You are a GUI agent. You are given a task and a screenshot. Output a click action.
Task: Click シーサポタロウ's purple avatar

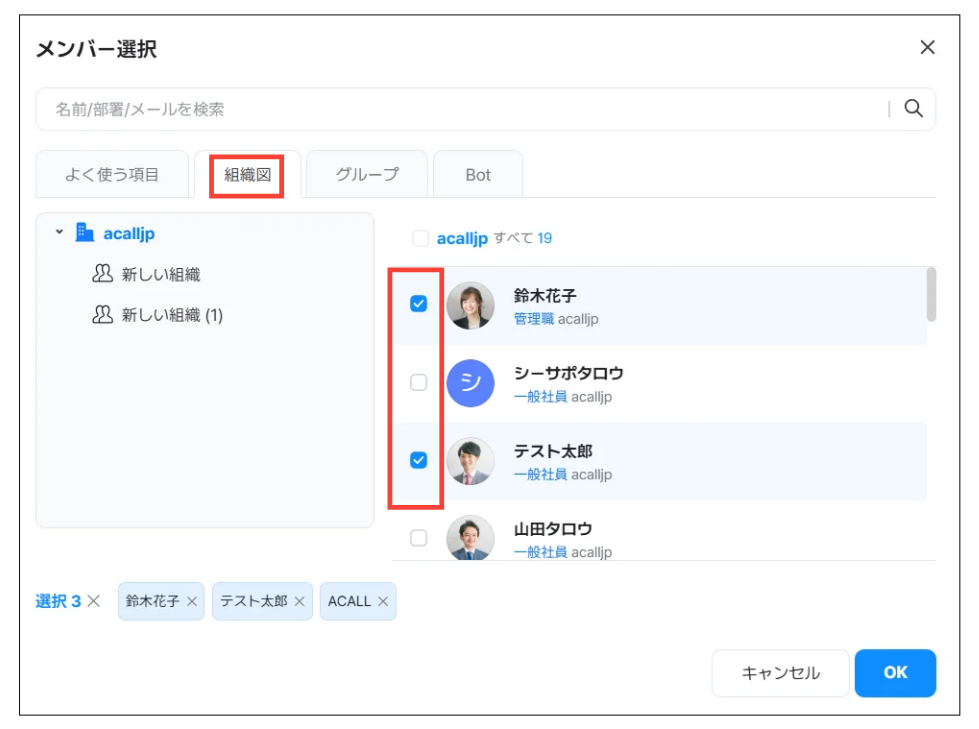click(470, 383)
